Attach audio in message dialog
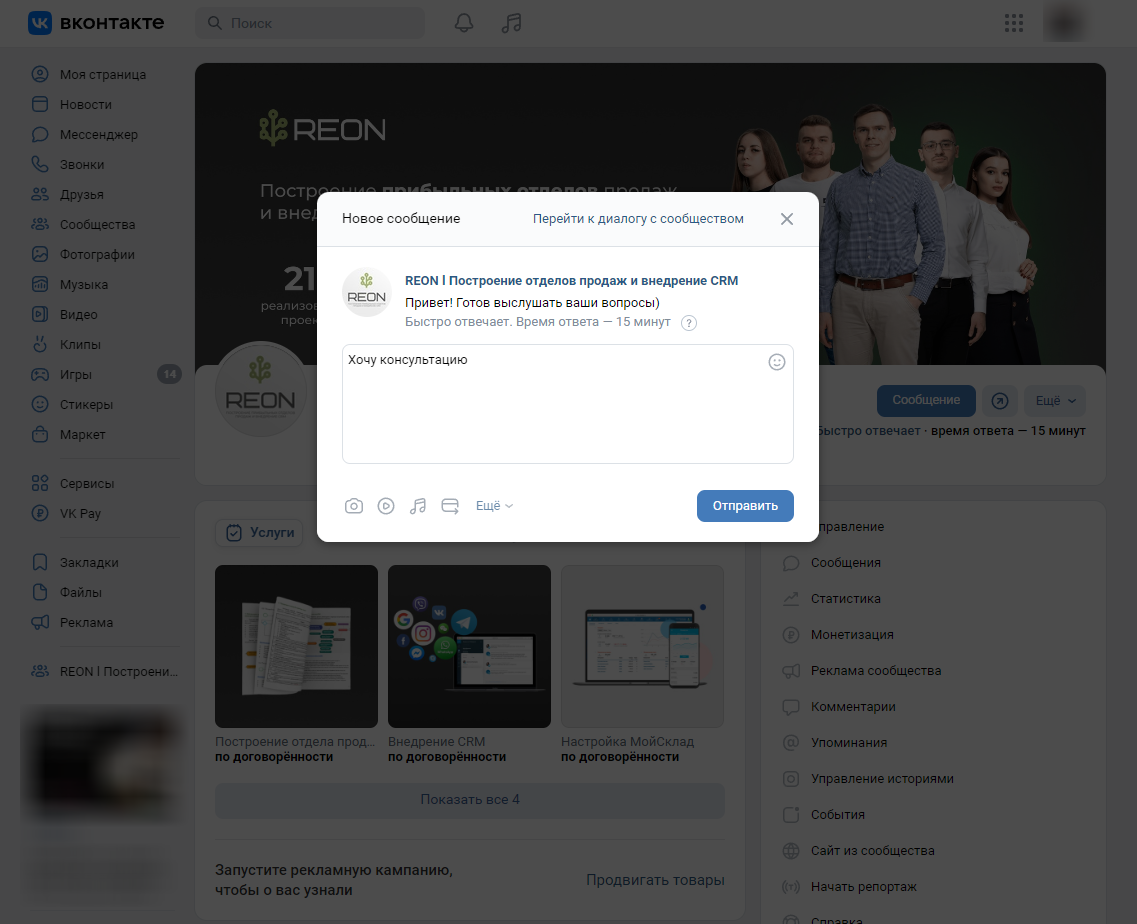Screen dimensions: 1137x924 click(418, 506)
